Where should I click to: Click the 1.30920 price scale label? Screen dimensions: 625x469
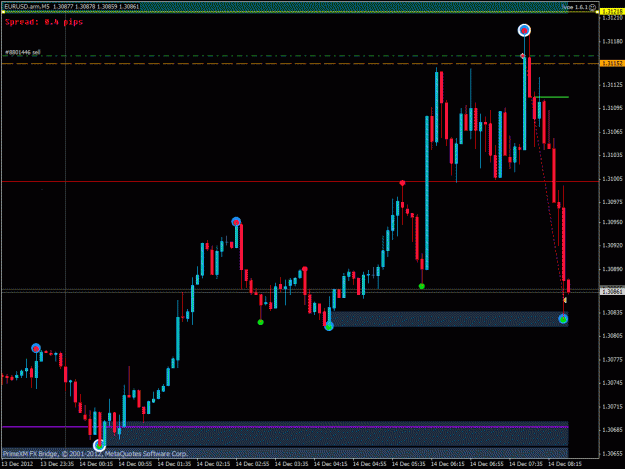coord(613,245)
